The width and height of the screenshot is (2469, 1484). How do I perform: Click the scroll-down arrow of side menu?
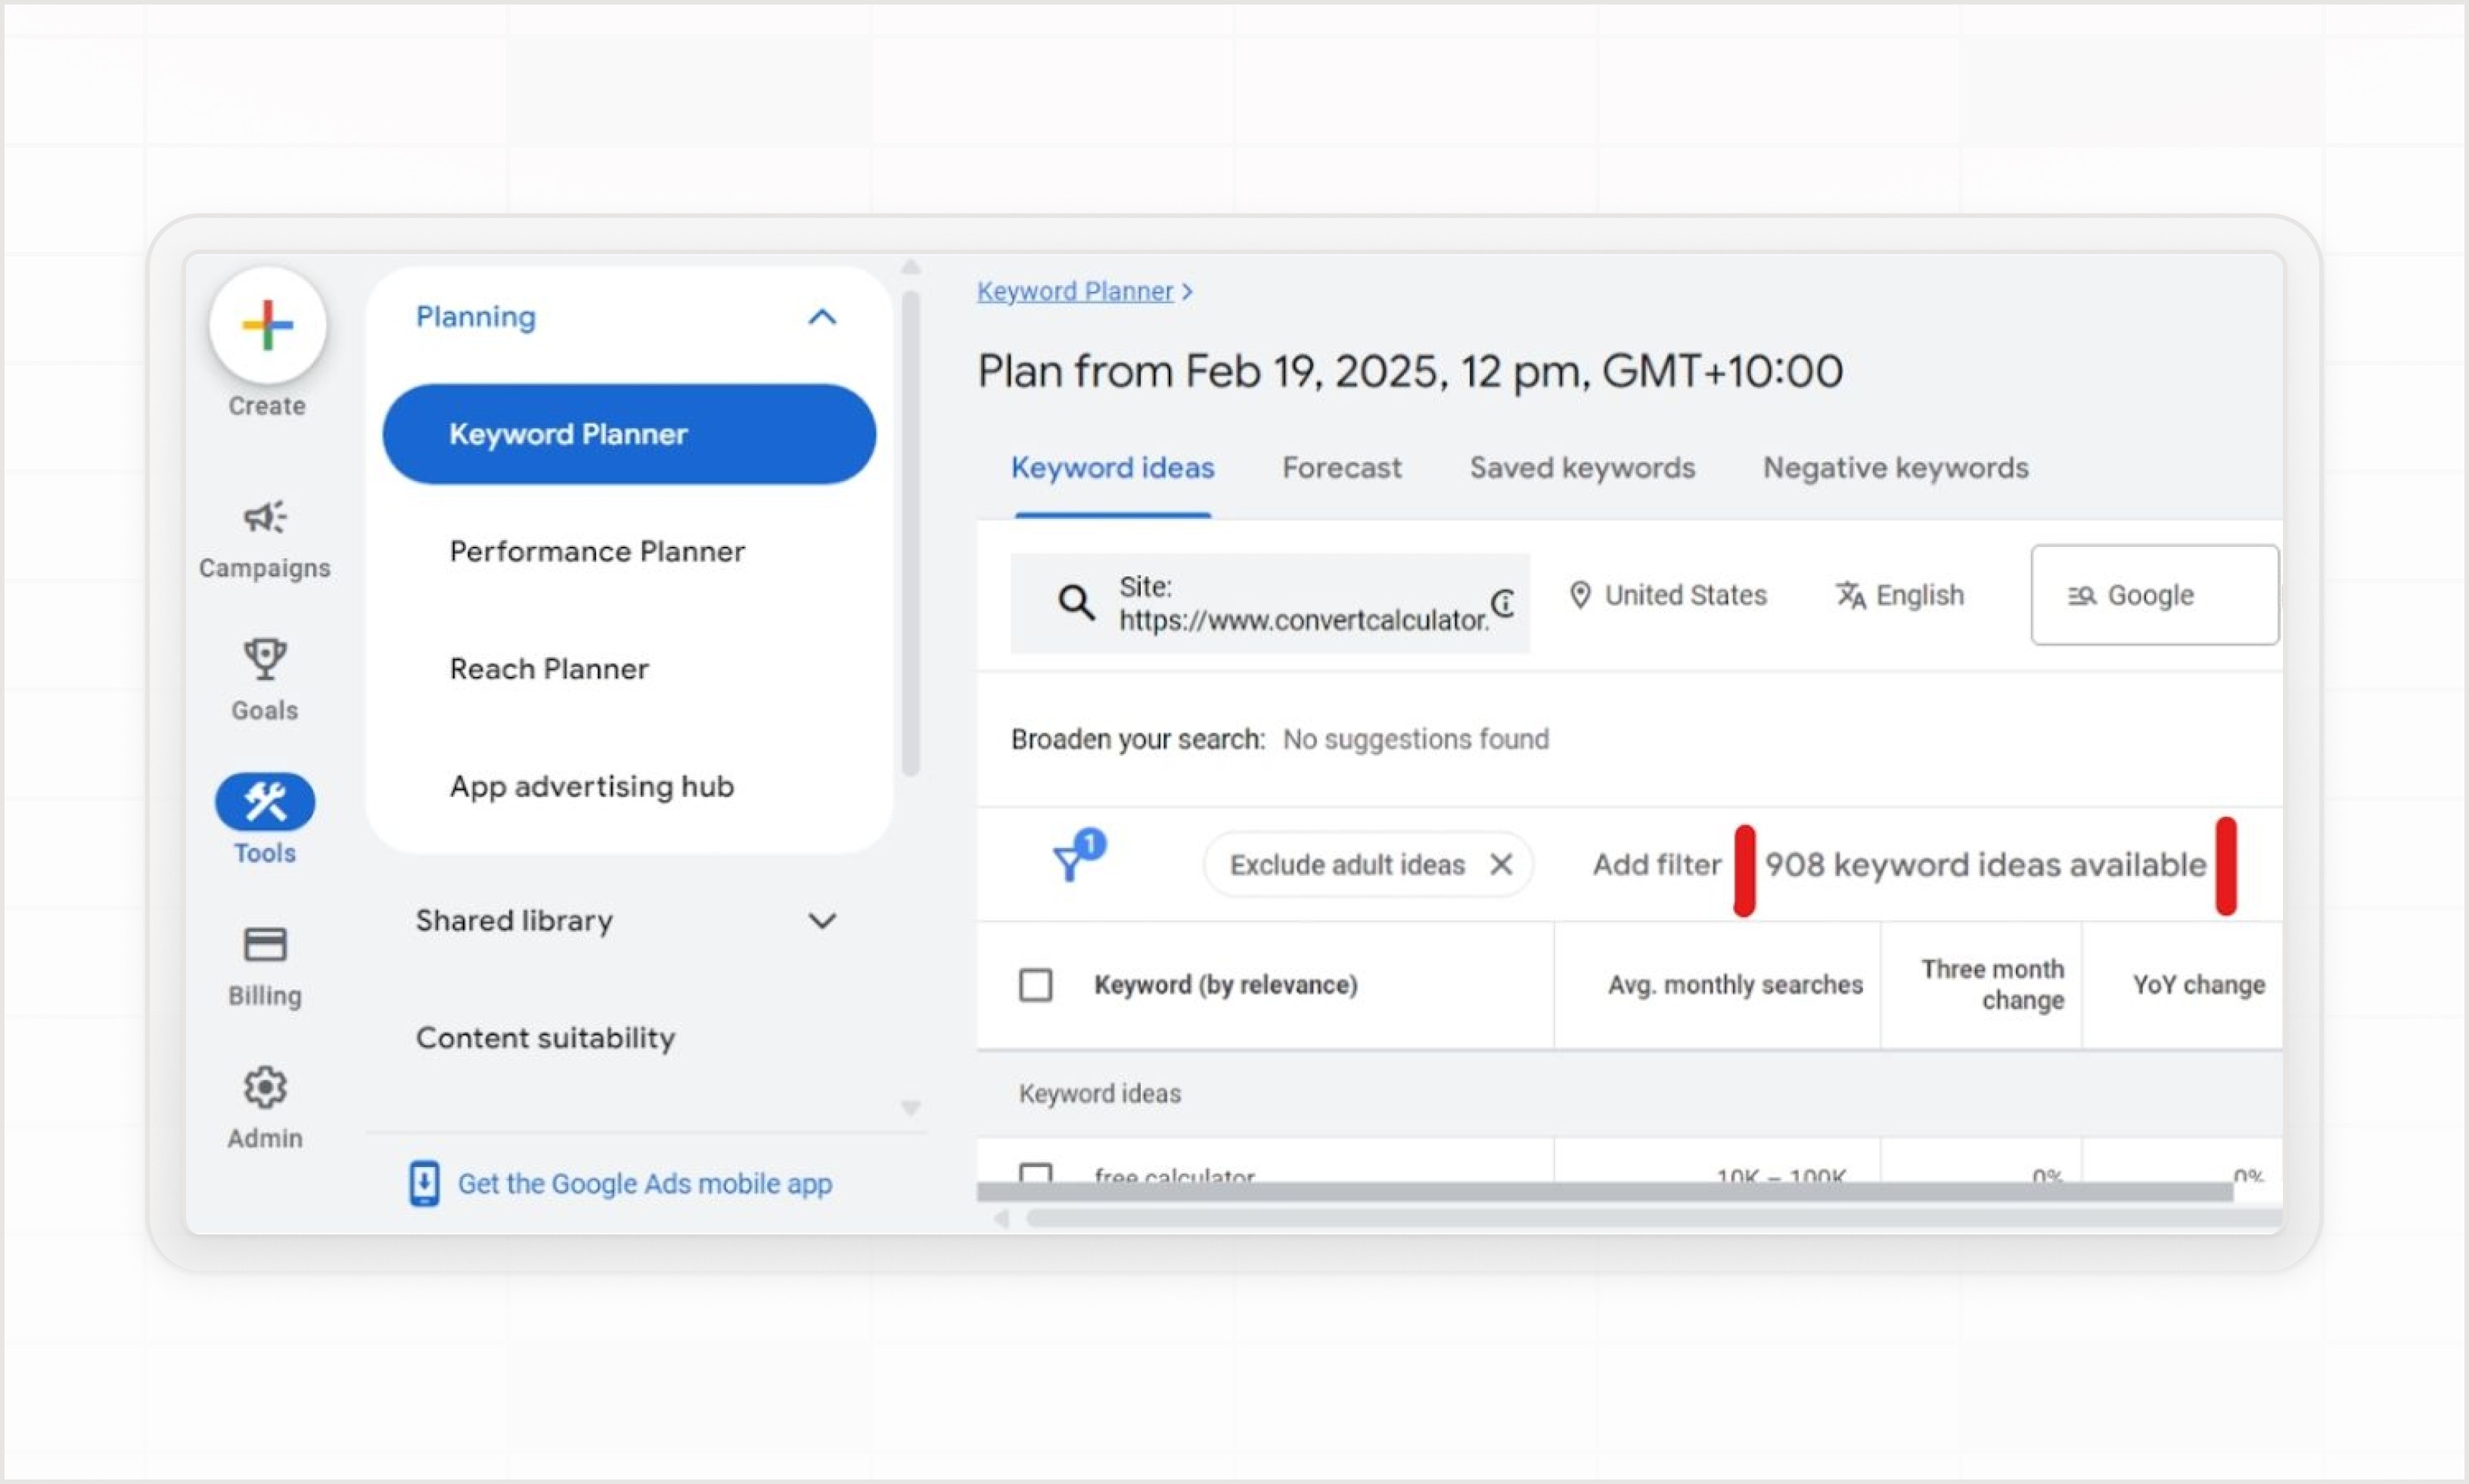(x=910, y=1108)
